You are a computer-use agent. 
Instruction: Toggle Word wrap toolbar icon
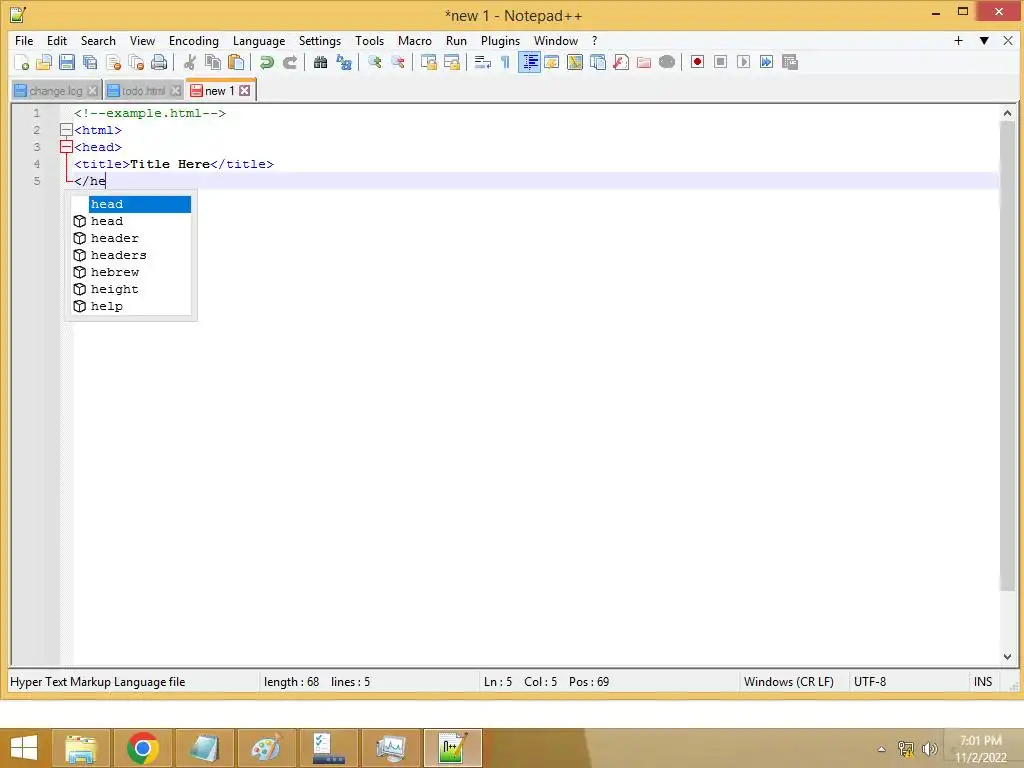(483, 62)
